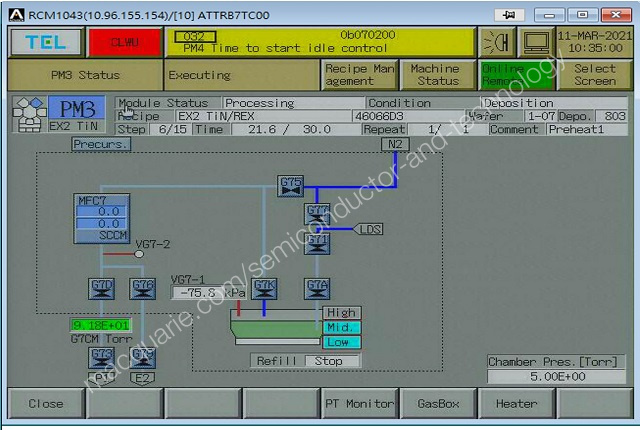This screenshot has width=640, height=430.
Task: Click the G71 valve below the LDS line
Action: click(317, 242)
